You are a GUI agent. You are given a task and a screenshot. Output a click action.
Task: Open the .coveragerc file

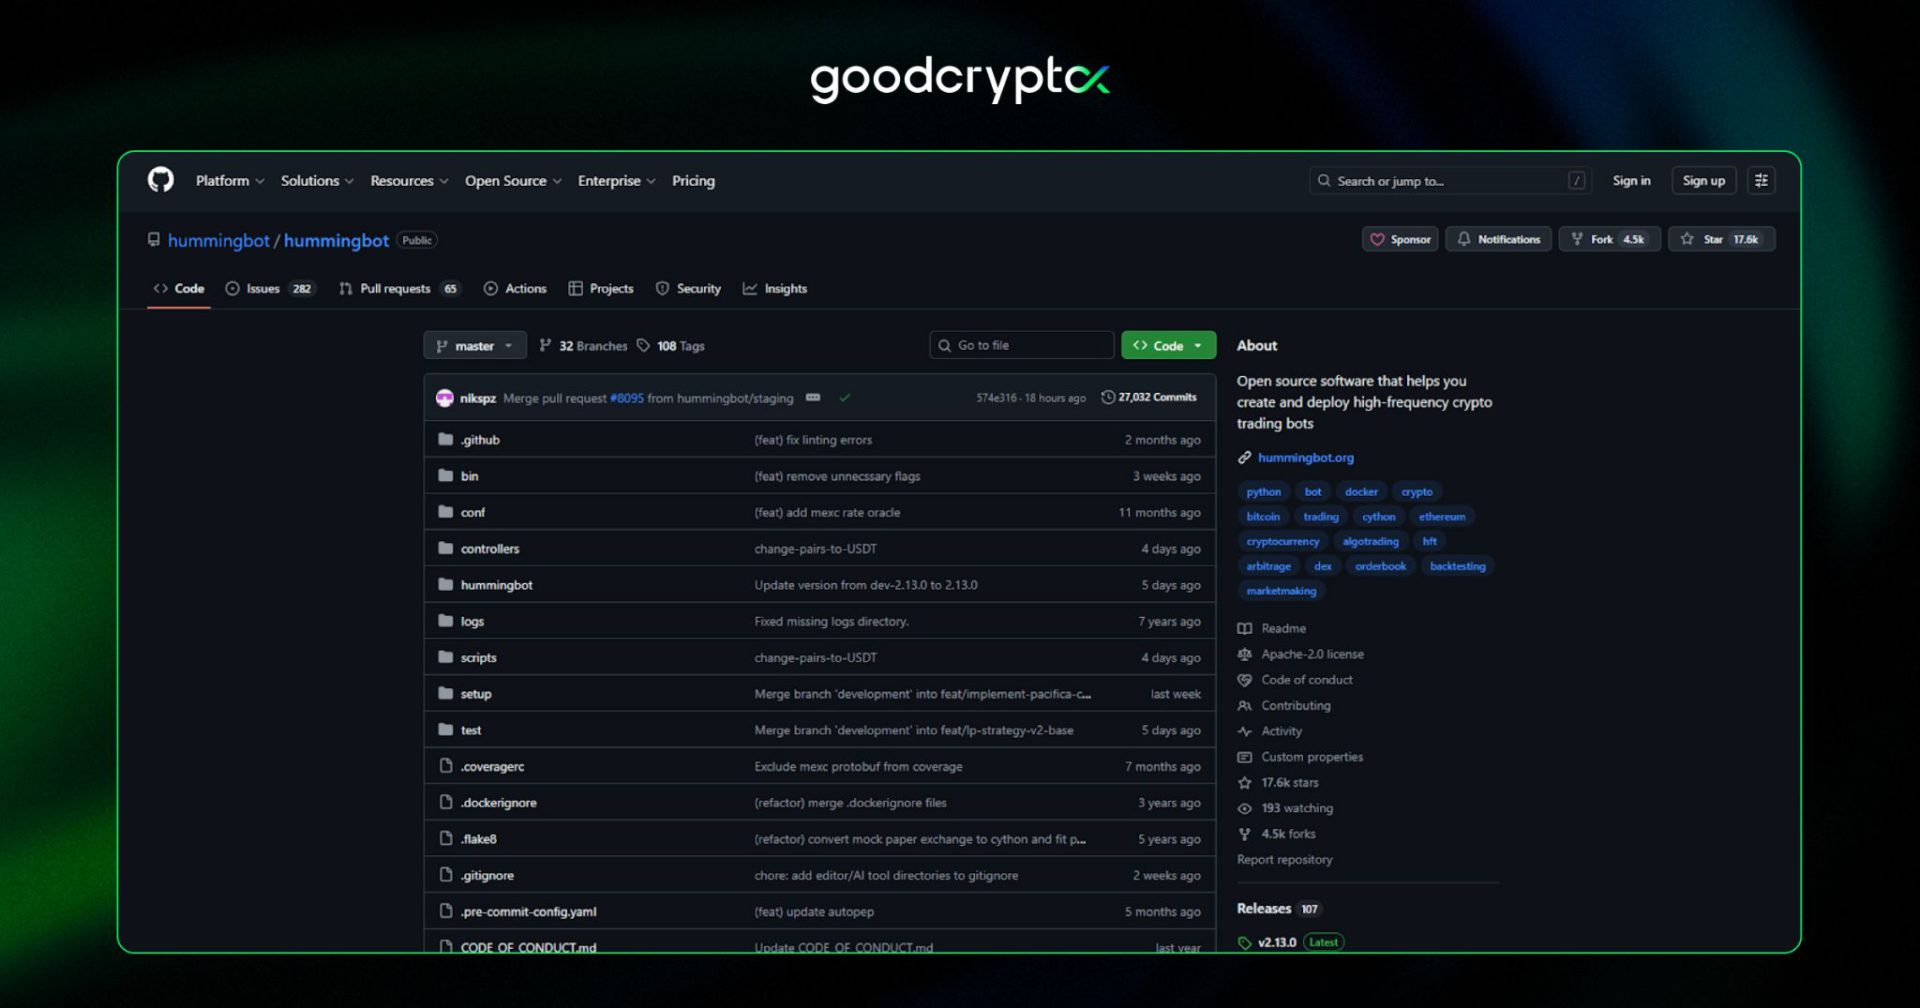click(x=492, y=767)
